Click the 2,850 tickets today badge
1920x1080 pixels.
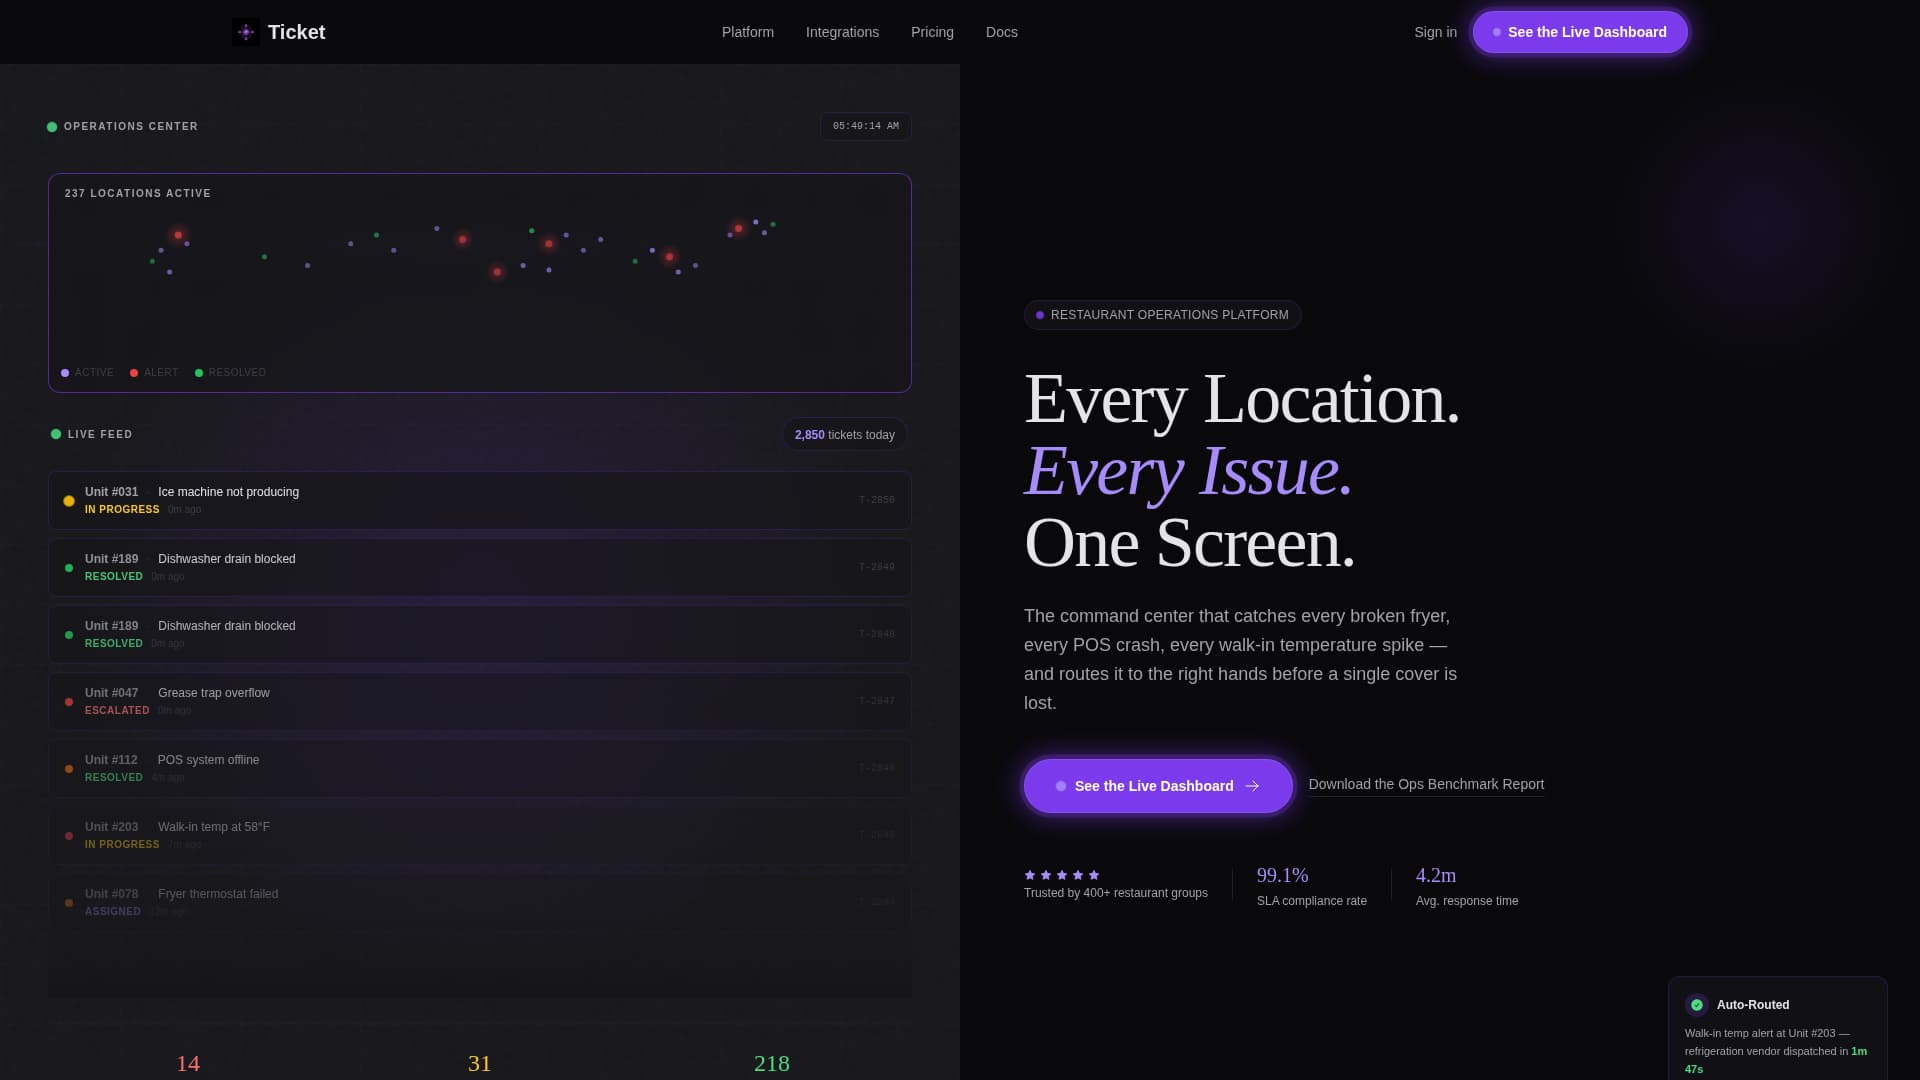tap(845, 435)
